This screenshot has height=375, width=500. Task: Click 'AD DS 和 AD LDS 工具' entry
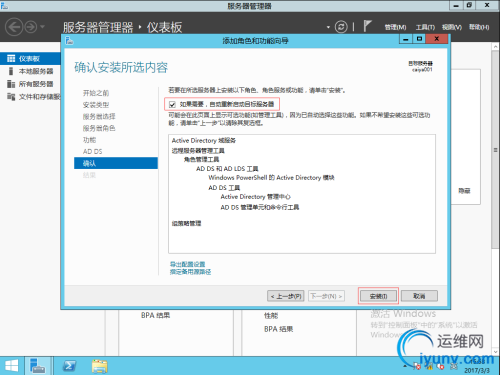click(x=227, y=169)
